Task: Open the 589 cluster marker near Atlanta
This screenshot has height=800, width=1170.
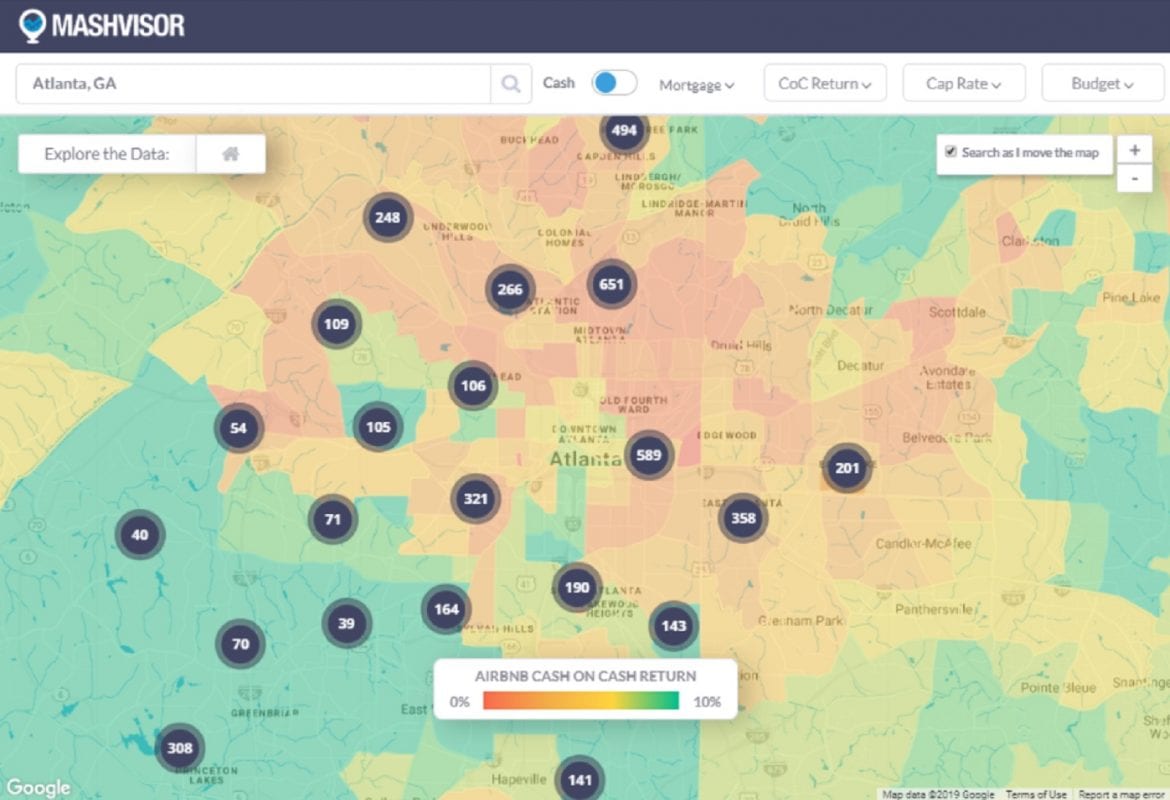Action: tap(649, 455)
